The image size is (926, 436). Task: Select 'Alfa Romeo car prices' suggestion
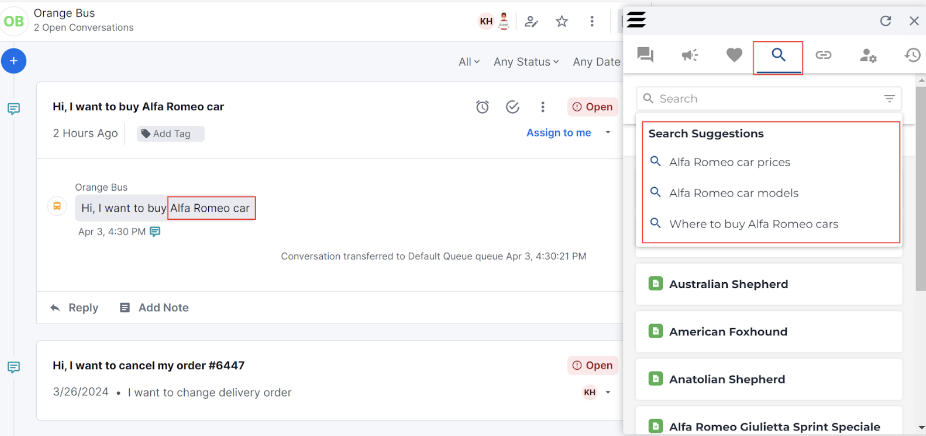[729, 162]
